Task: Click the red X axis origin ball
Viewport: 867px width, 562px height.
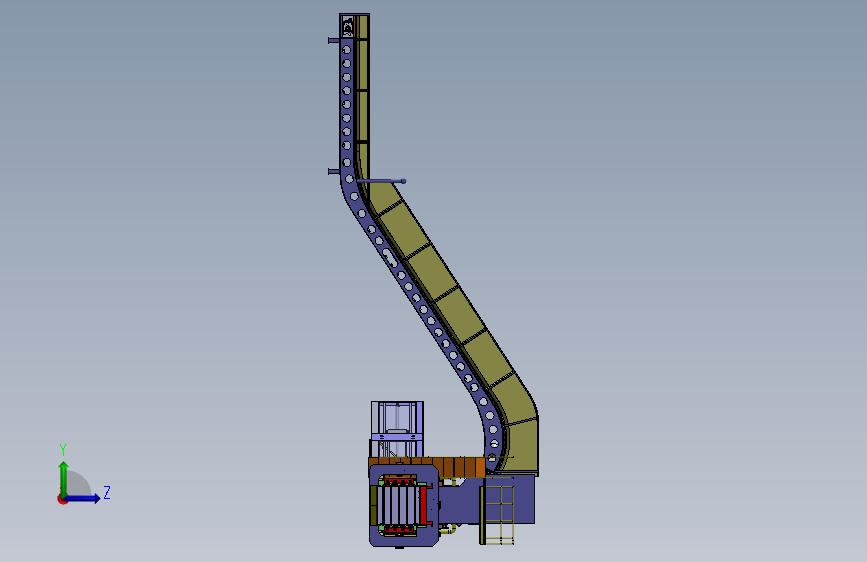Action: (x=62, y=499)
